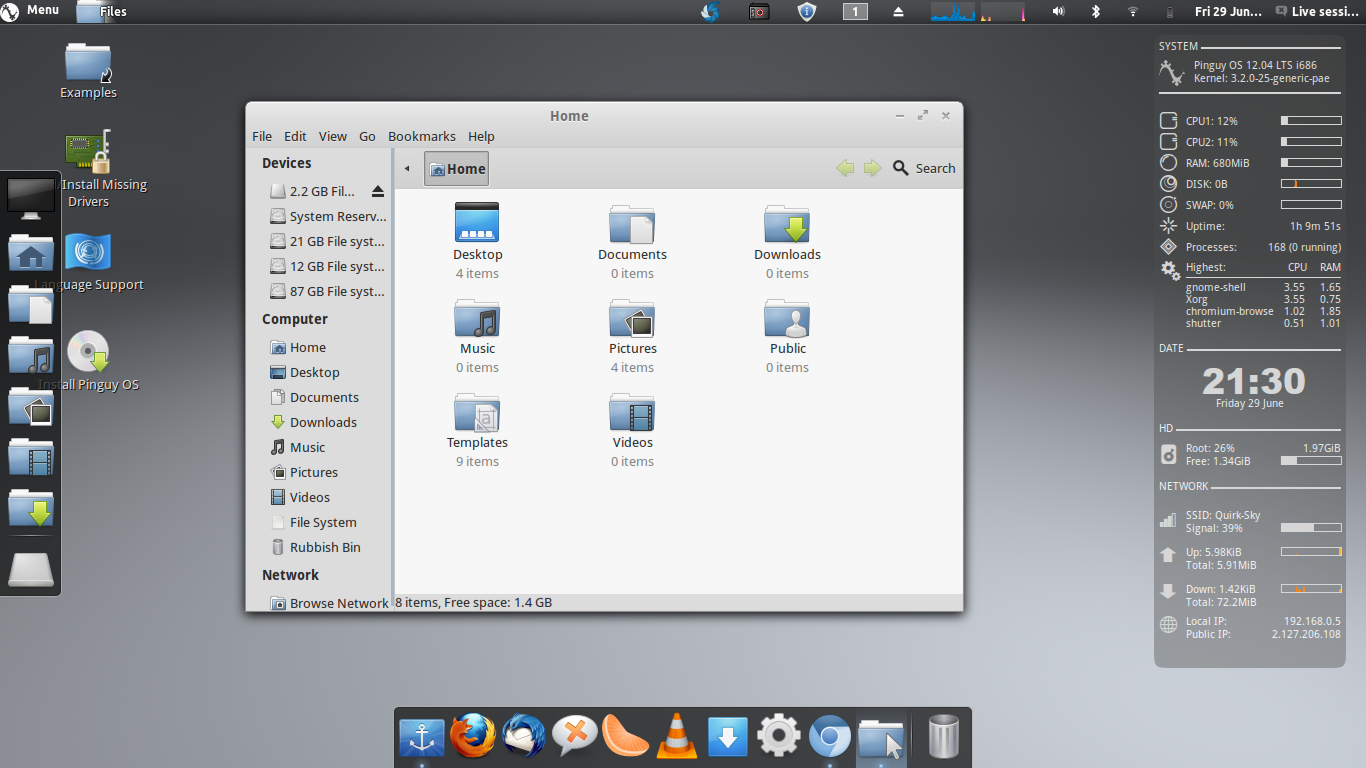Launch Firefox from the dock
1366x768 pixels.
point(472,738)
